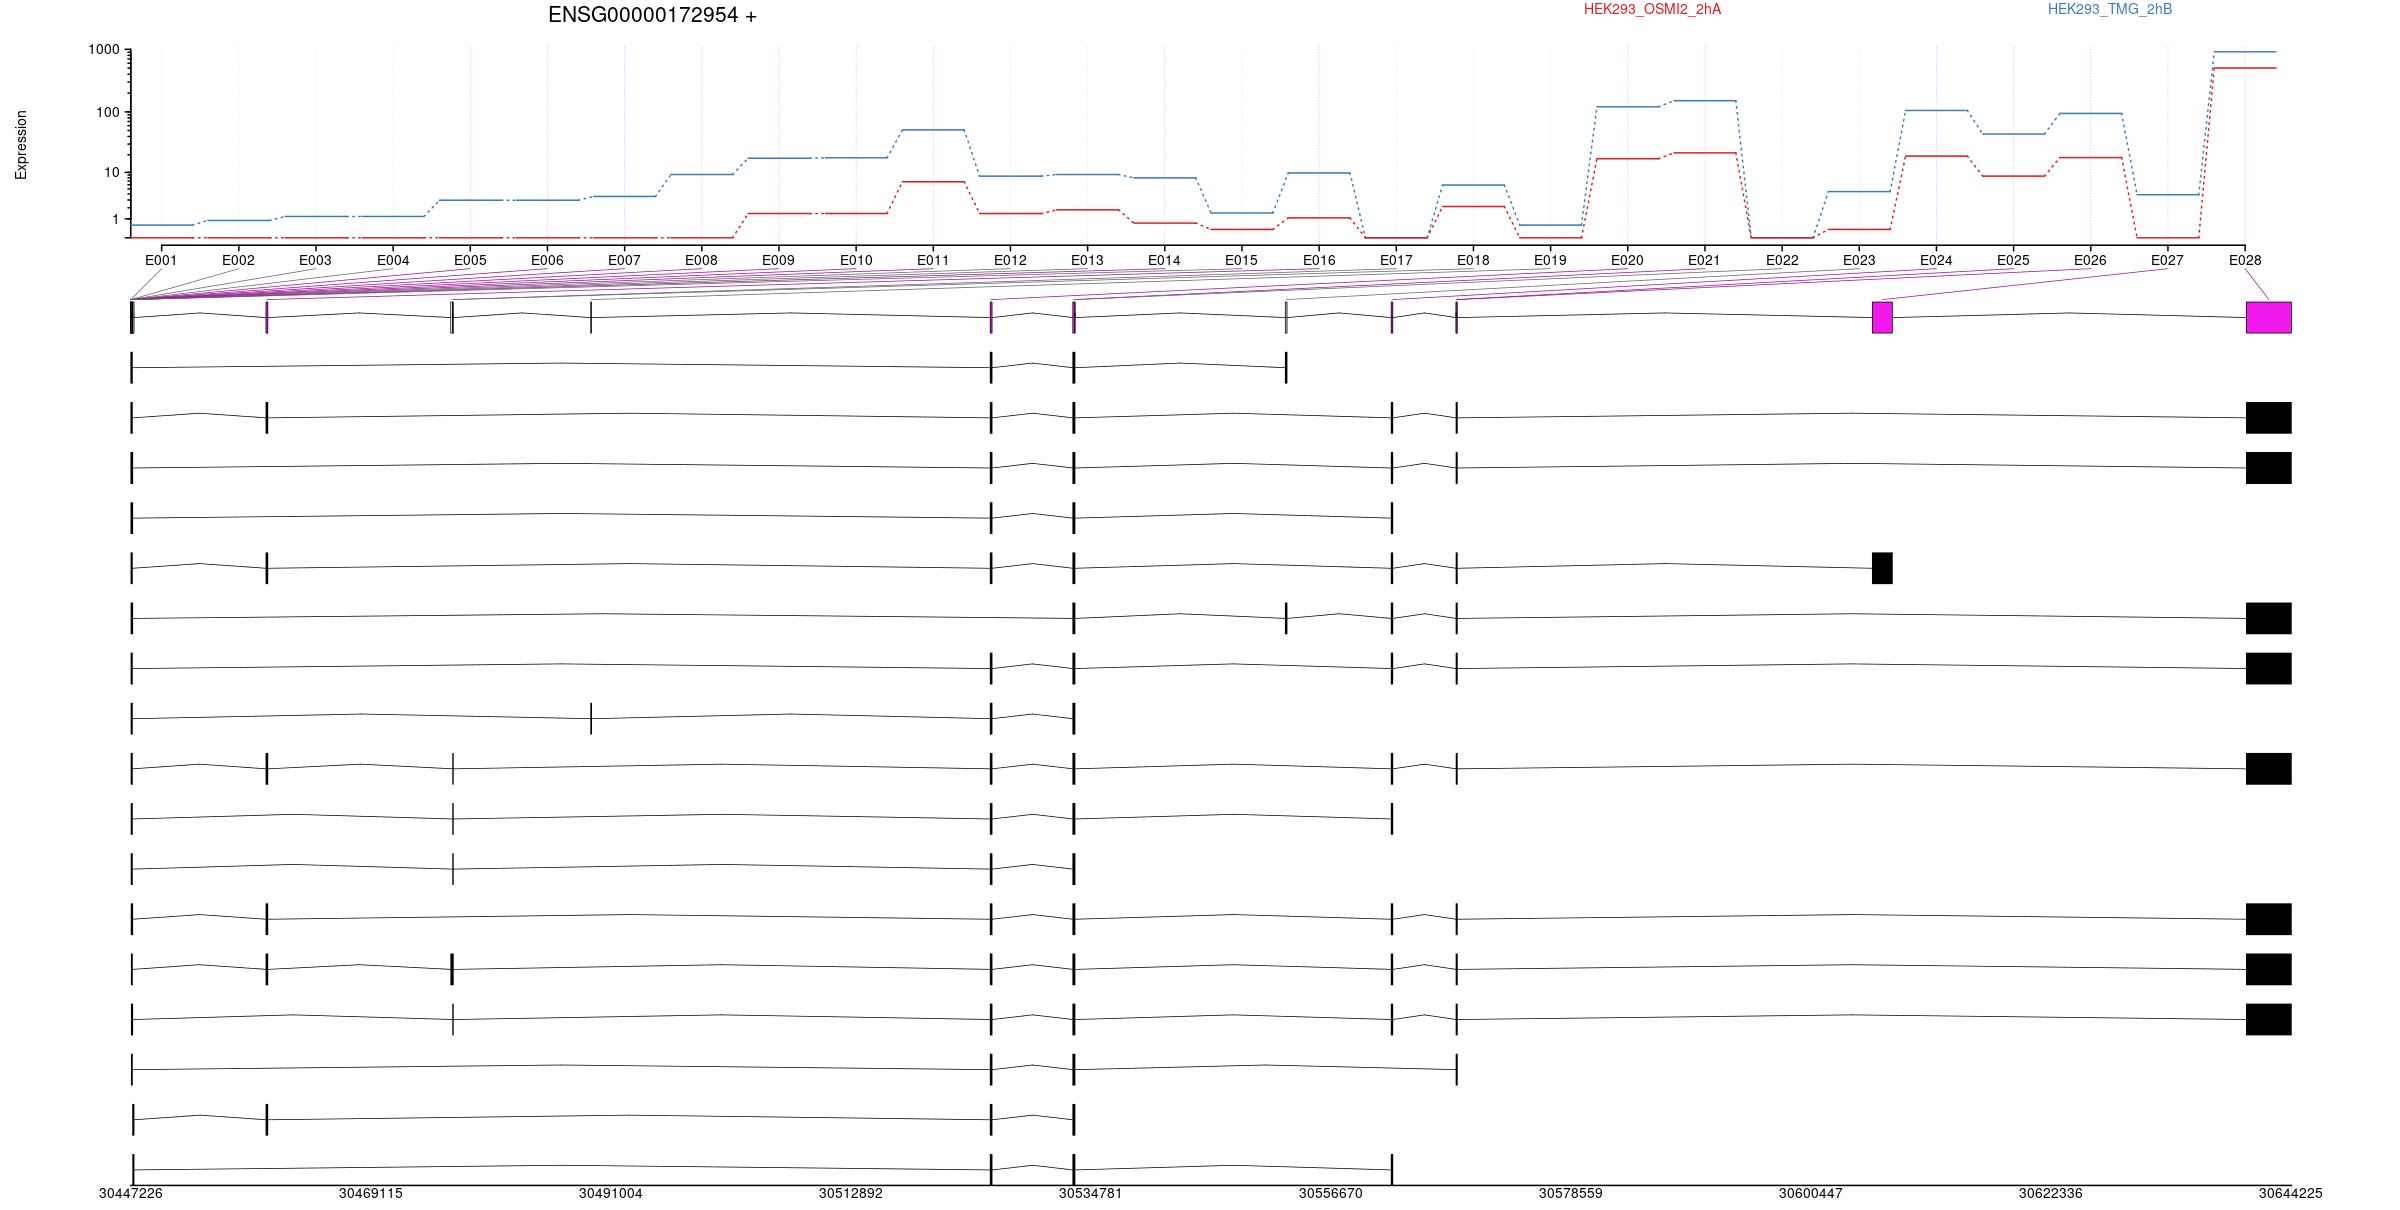
Task: Click exon label E026
Action: tap(2090, 260)
